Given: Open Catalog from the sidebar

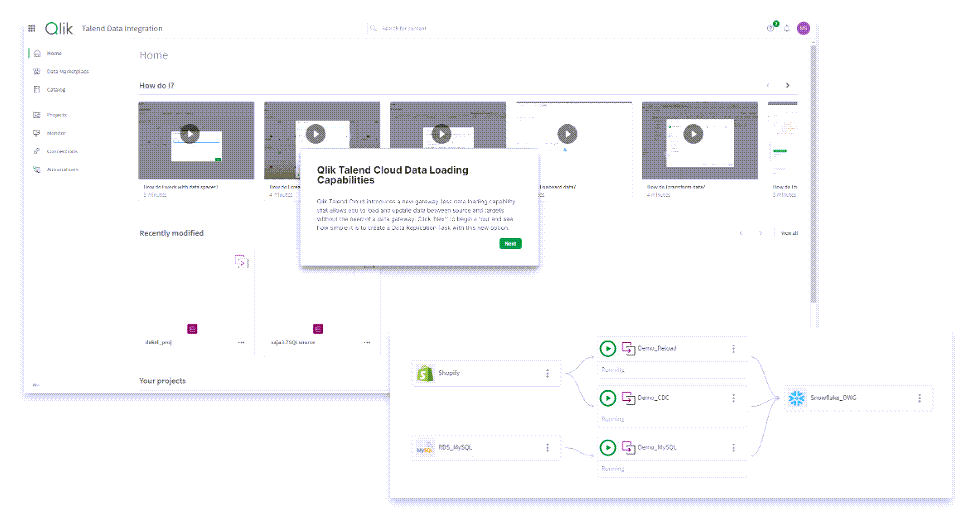Looking at the screenshot, I should point(56,89).
